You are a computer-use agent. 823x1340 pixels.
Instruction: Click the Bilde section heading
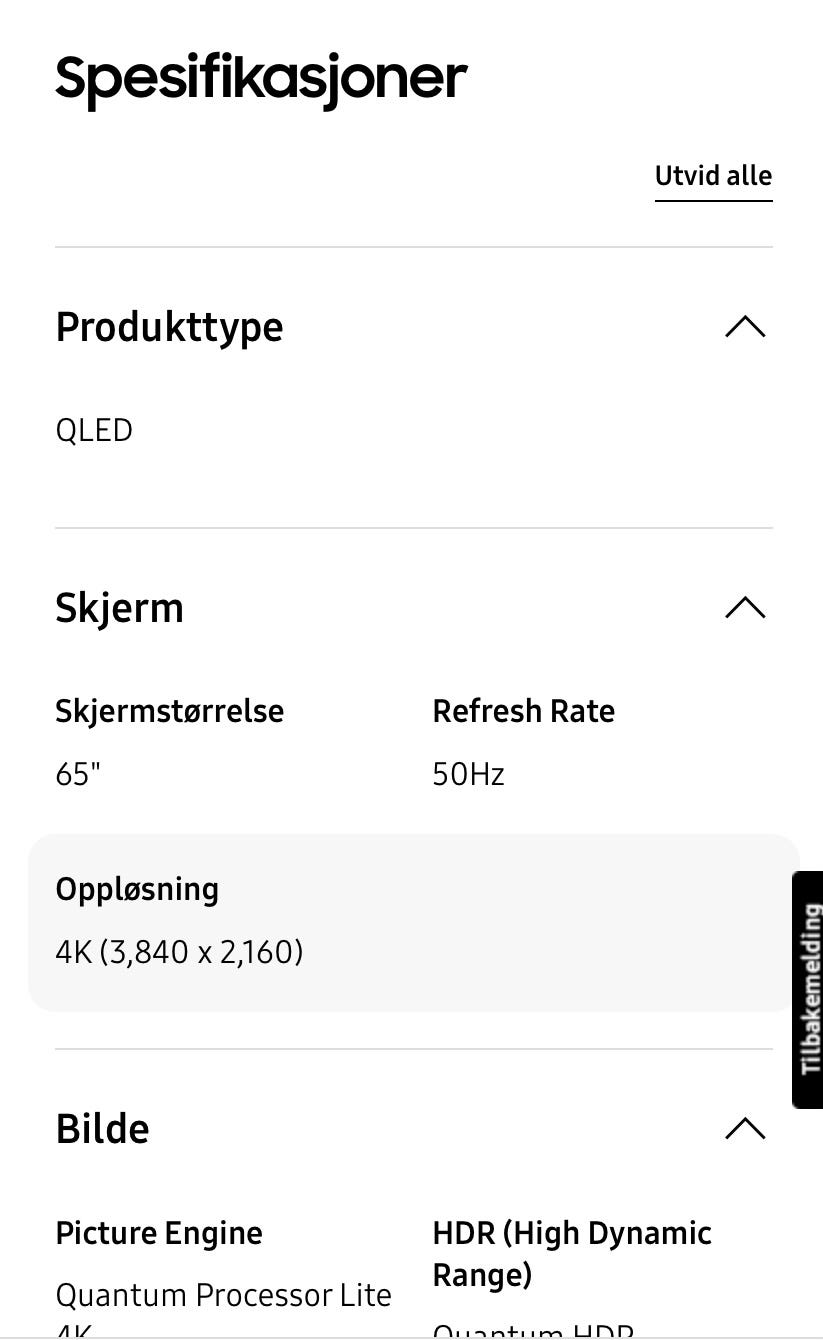point(102,1129)
